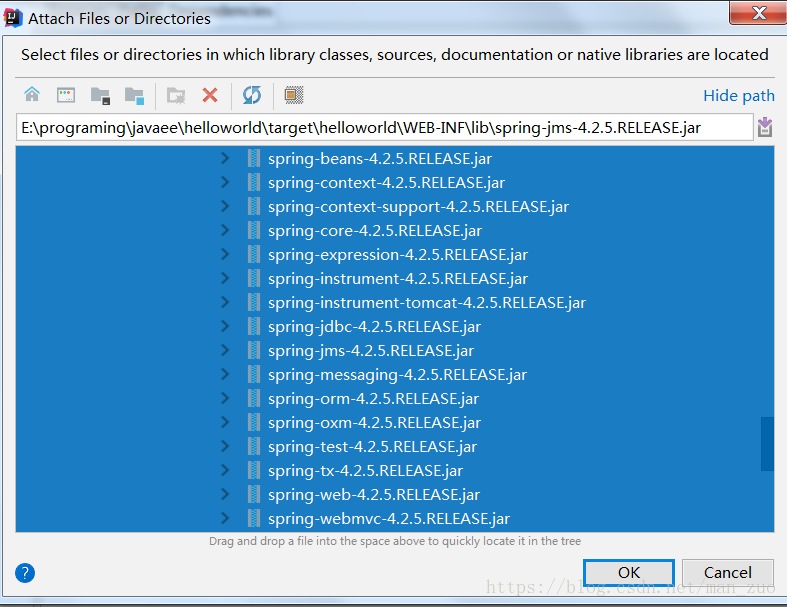The width and height of the screenshot is (787, 607).
Task: Select spring-instrument-4.2.5.RELEASE.jar file name
Action: click(398, 279)
